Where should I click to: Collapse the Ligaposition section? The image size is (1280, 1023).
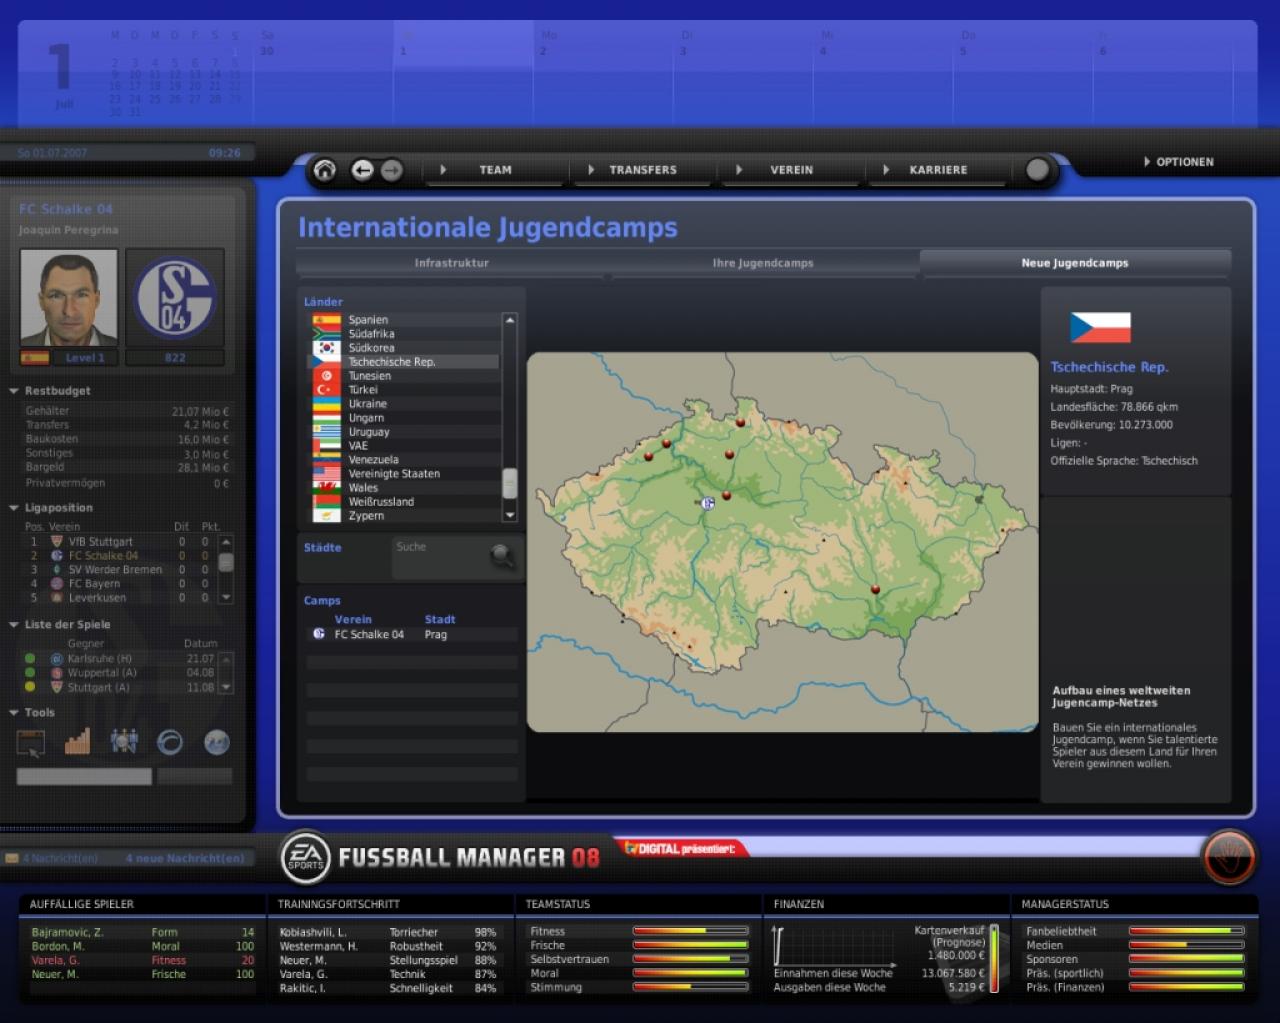click(x=14, y=508)
